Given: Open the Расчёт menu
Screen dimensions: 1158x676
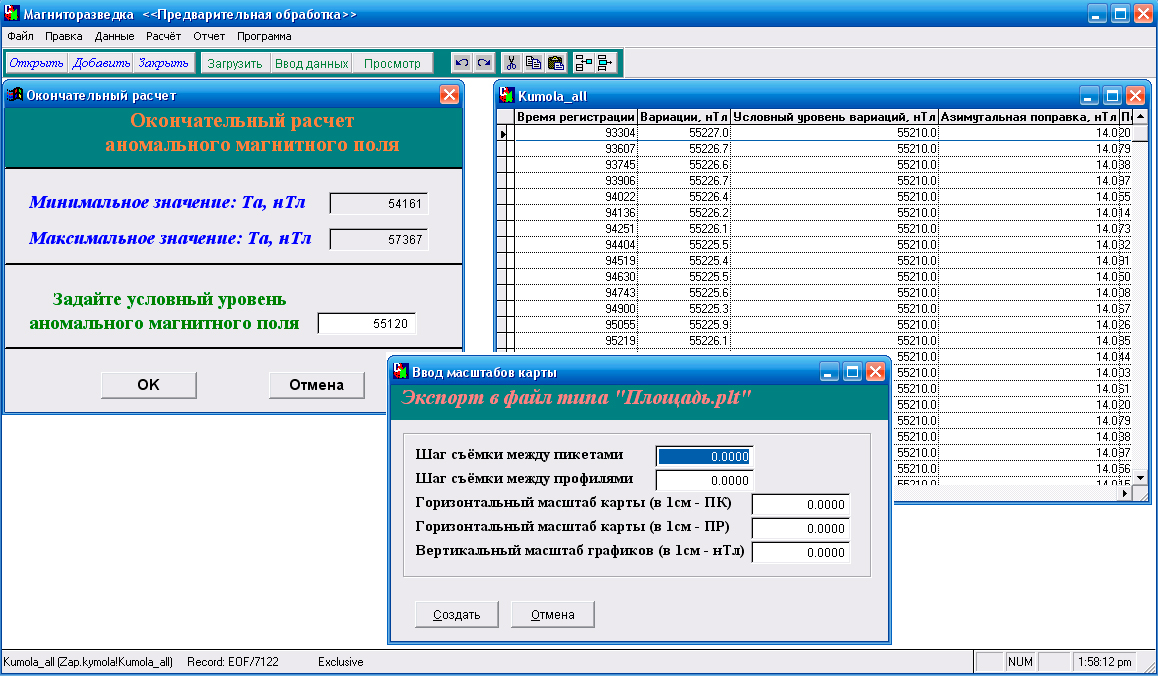Looking at the screenshot, I should (x=164, y=36).
